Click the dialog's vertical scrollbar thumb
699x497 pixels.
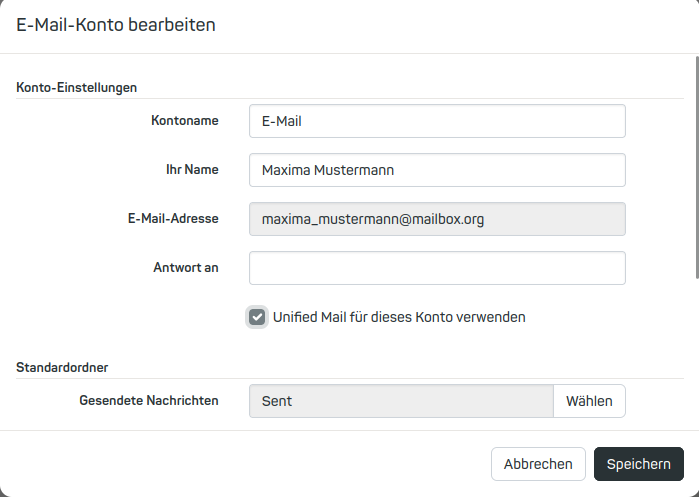coord(697,167)
